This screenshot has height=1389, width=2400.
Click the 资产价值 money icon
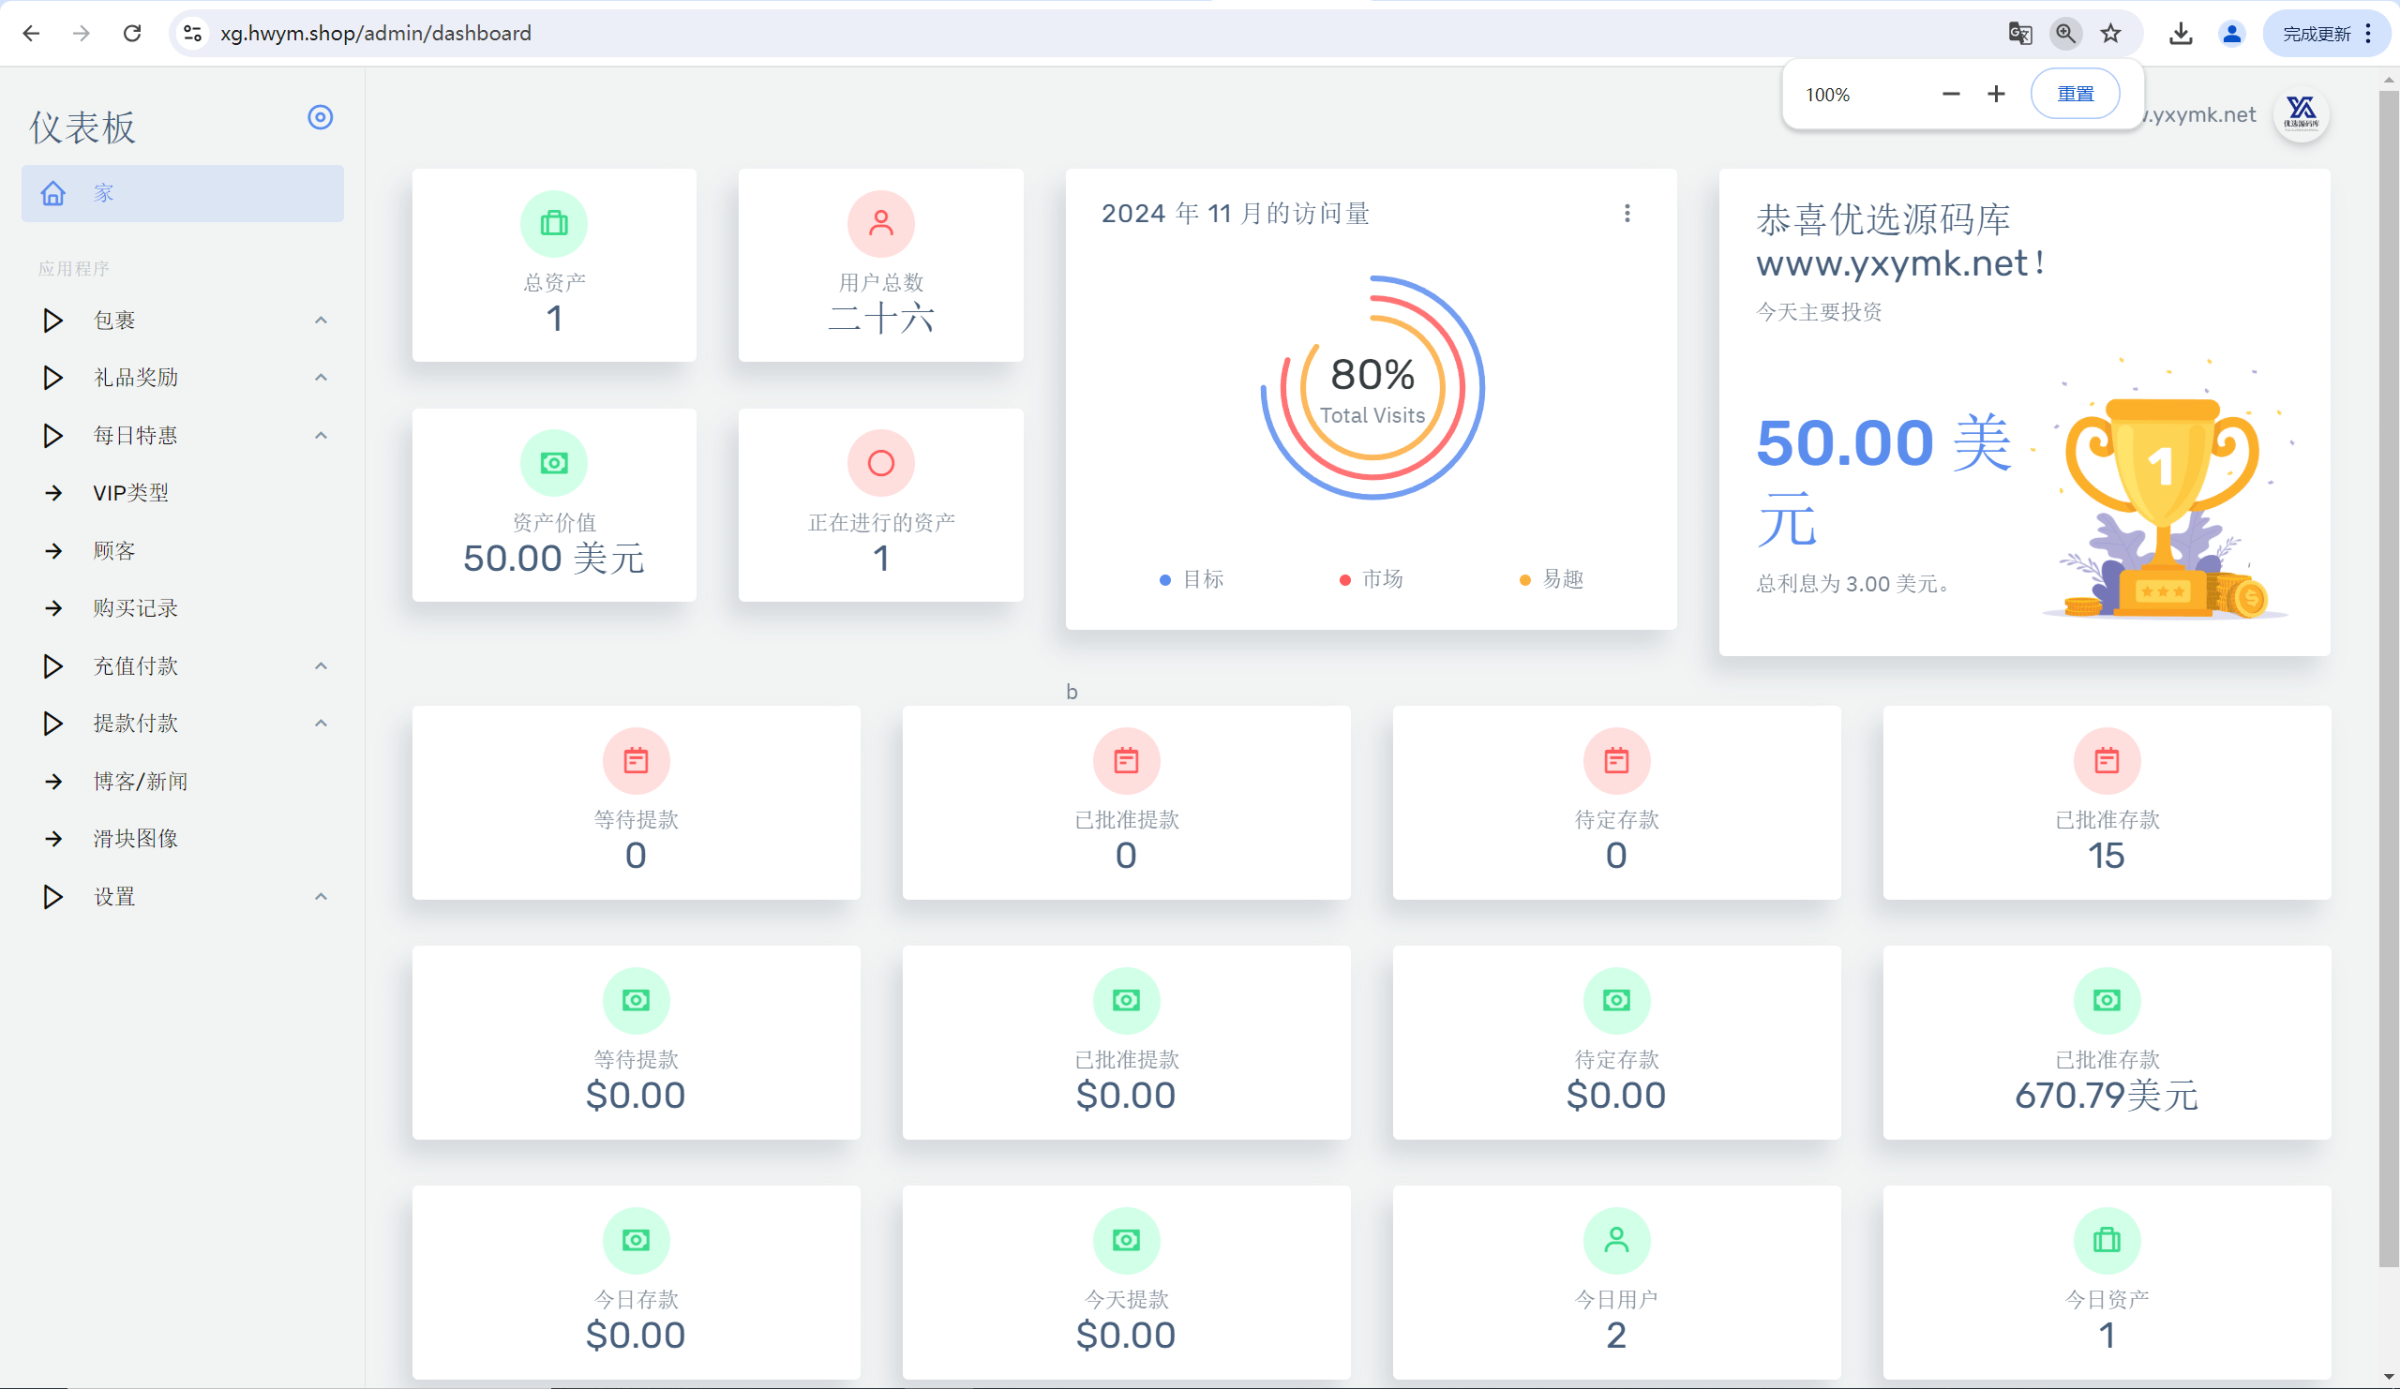point(554,463)
